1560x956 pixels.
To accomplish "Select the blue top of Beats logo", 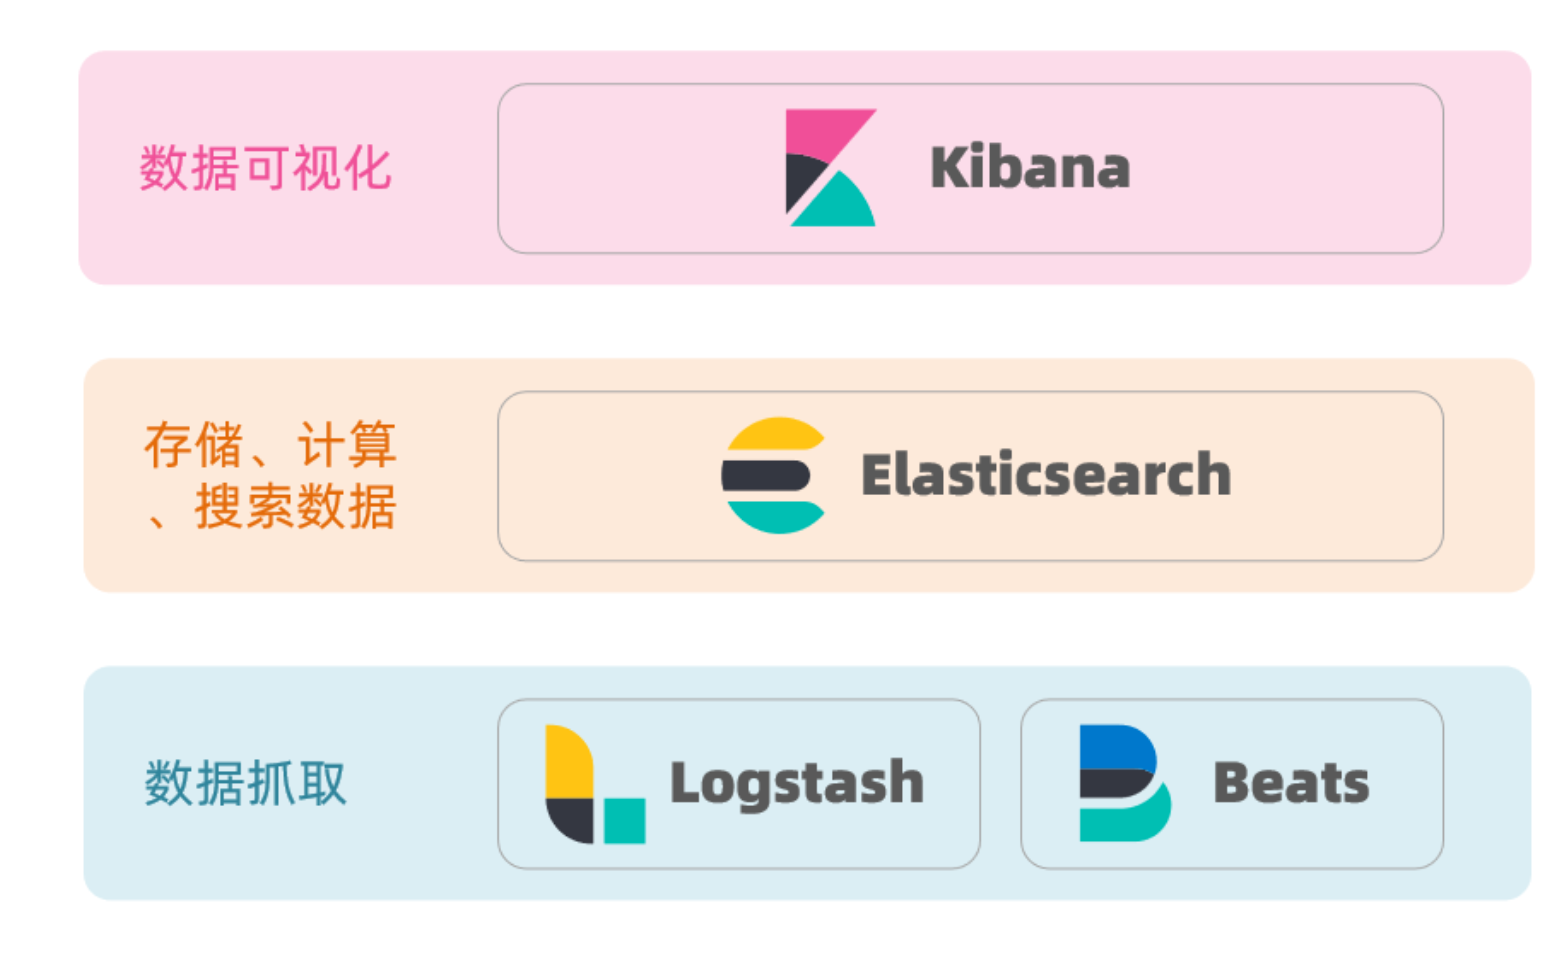I will (x=1117, y=744).
